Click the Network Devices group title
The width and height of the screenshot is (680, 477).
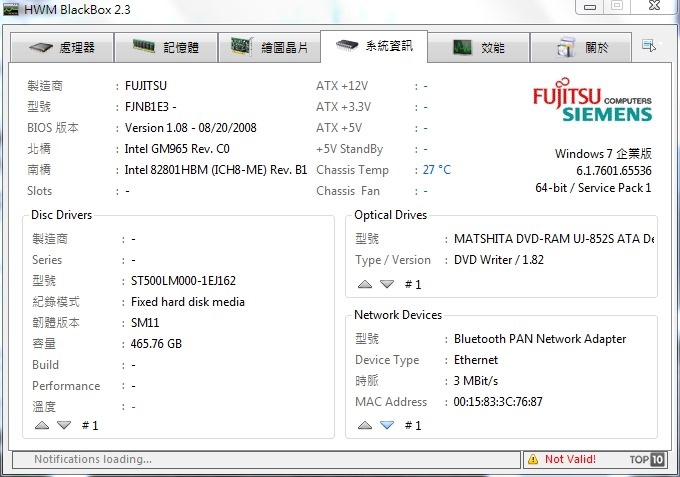[x=398, y=314]
